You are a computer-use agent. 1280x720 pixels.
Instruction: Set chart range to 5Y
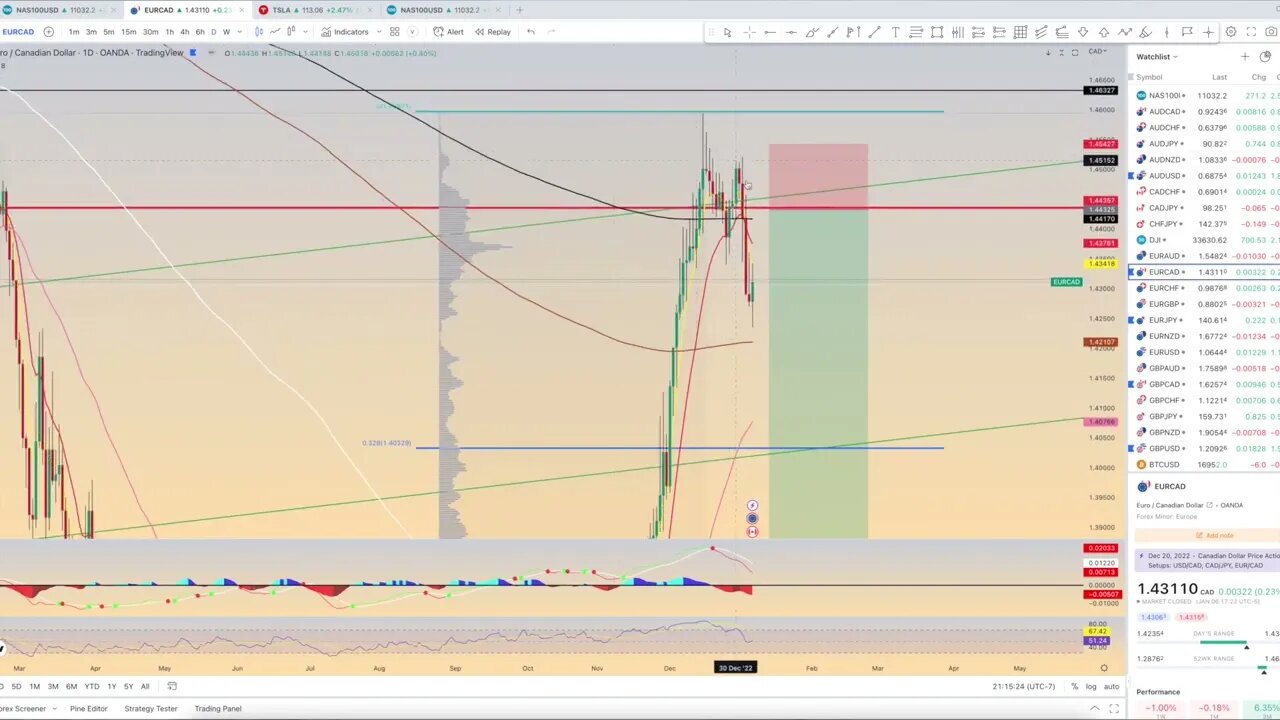pos(128,686)
